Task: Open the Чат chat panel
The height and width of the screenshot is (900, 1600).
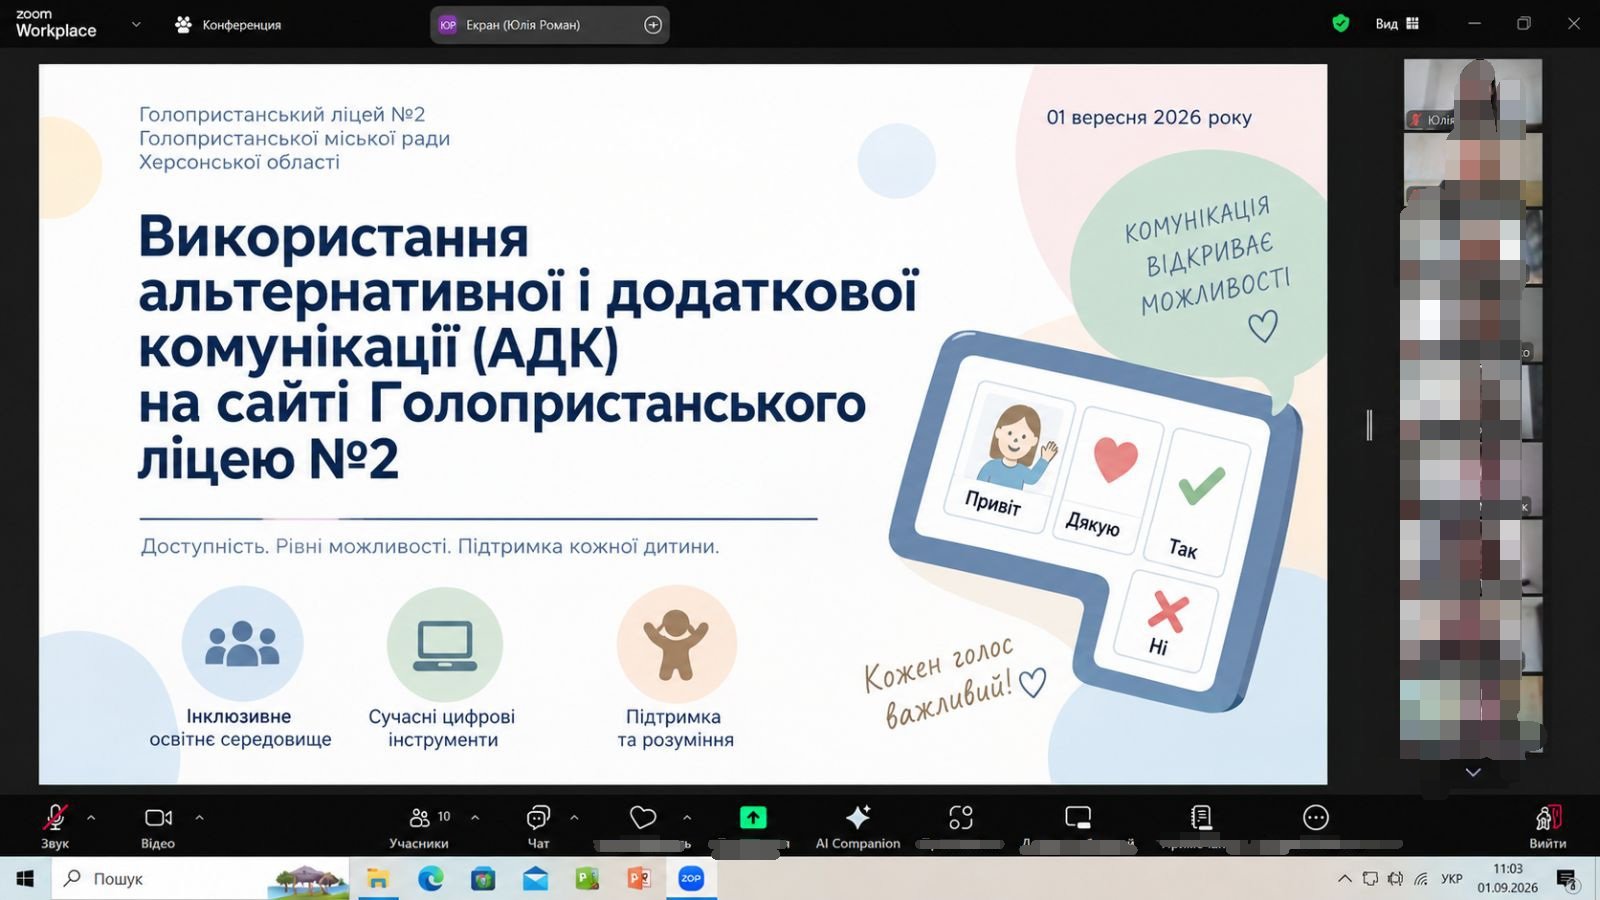Action: pyautogui.click(x=538, y=827)
